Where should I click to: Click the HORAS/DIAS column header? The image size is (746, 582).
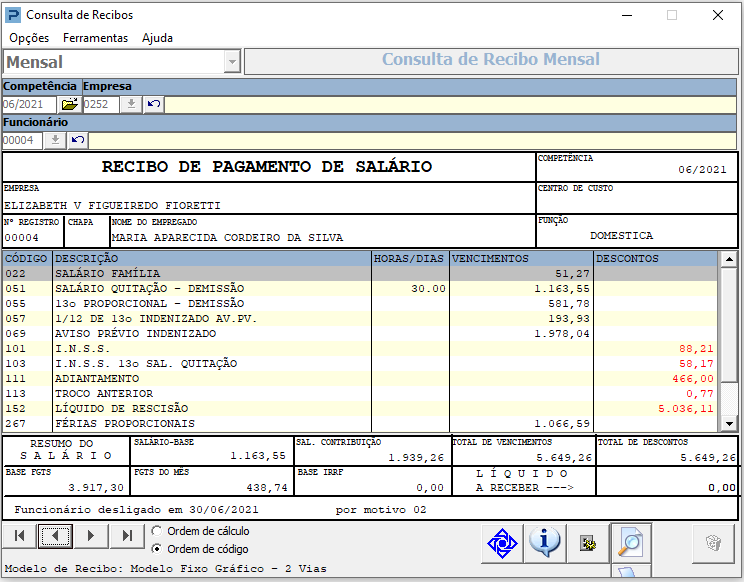[410, 258]
